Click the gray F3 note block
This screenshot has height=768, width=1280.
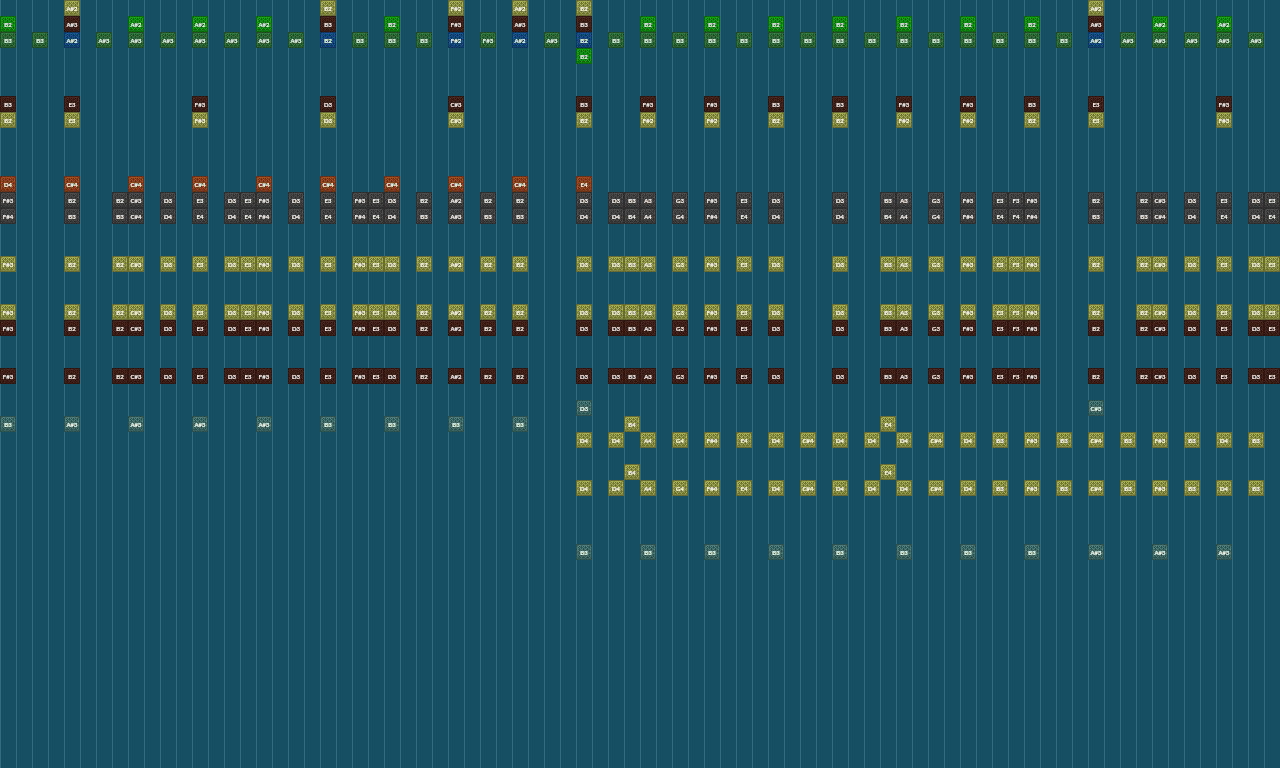1016,200
